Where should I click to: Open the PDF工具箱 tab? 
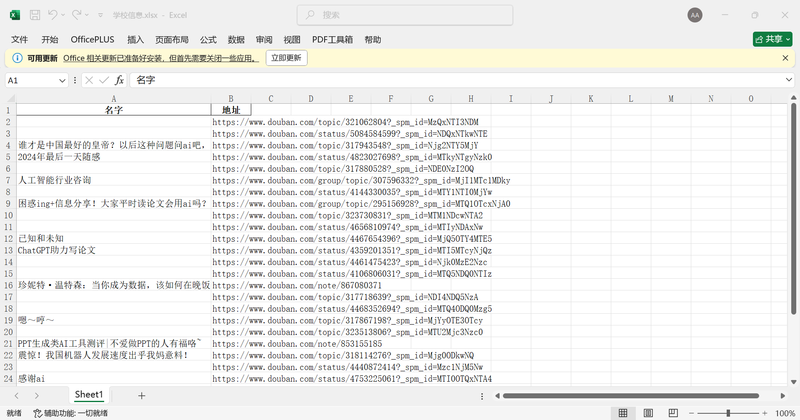(333, 39)
